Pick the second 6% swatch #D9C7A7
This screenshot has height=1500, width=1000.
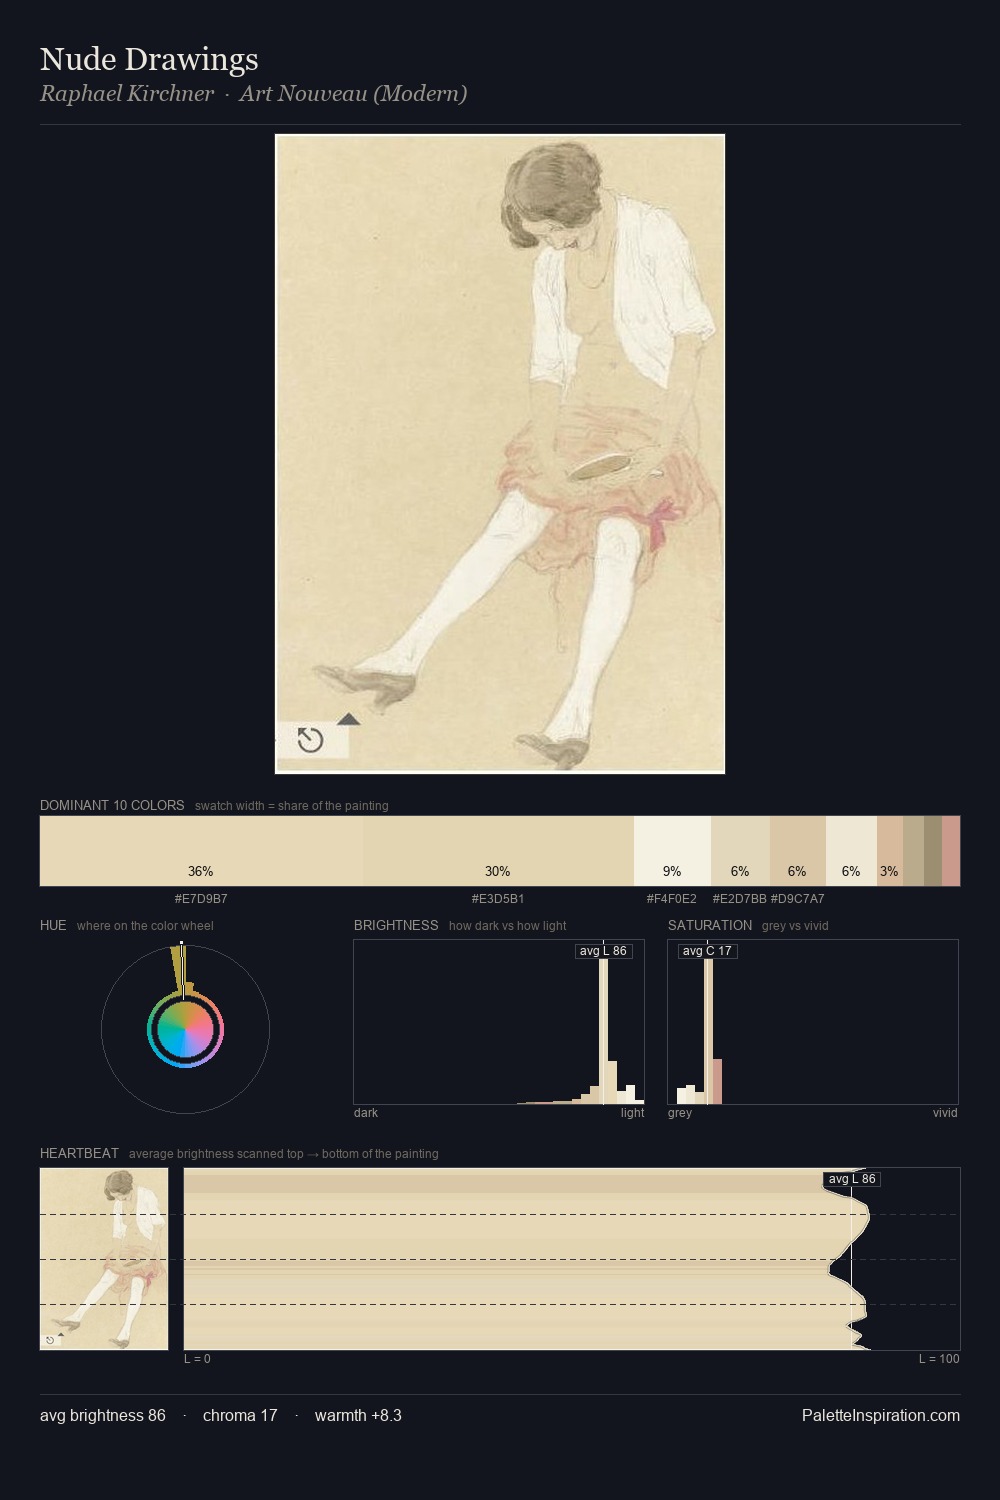point(797,851)
